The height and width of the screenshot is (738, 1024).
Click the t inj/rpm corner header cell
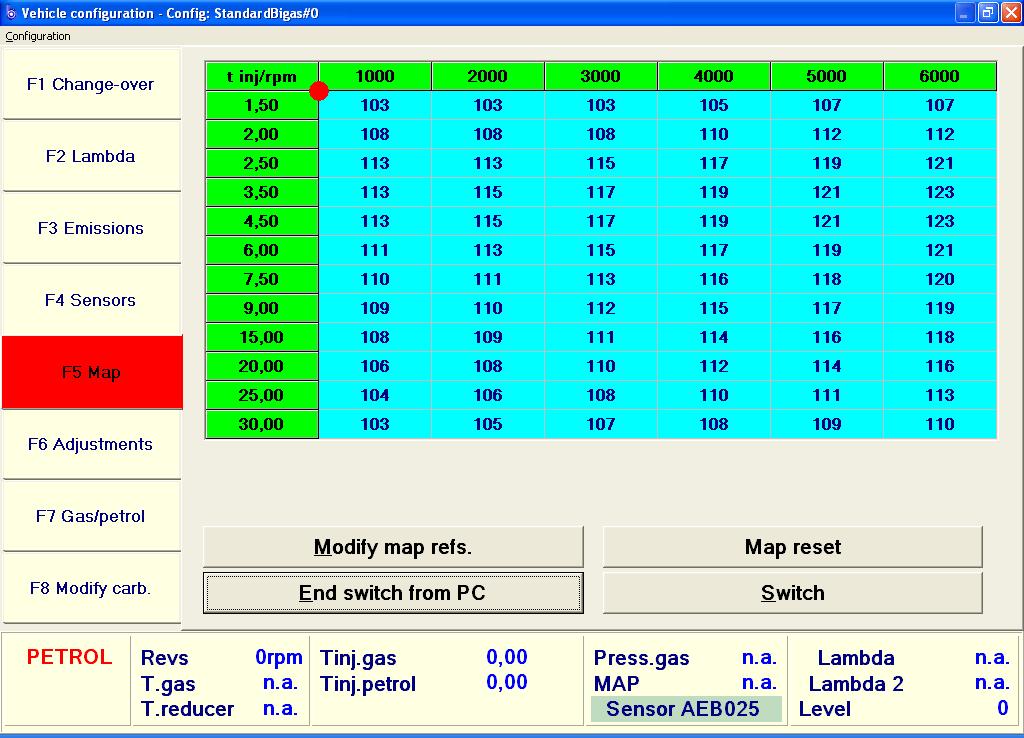pyautogui.click(x=261, y=76)
